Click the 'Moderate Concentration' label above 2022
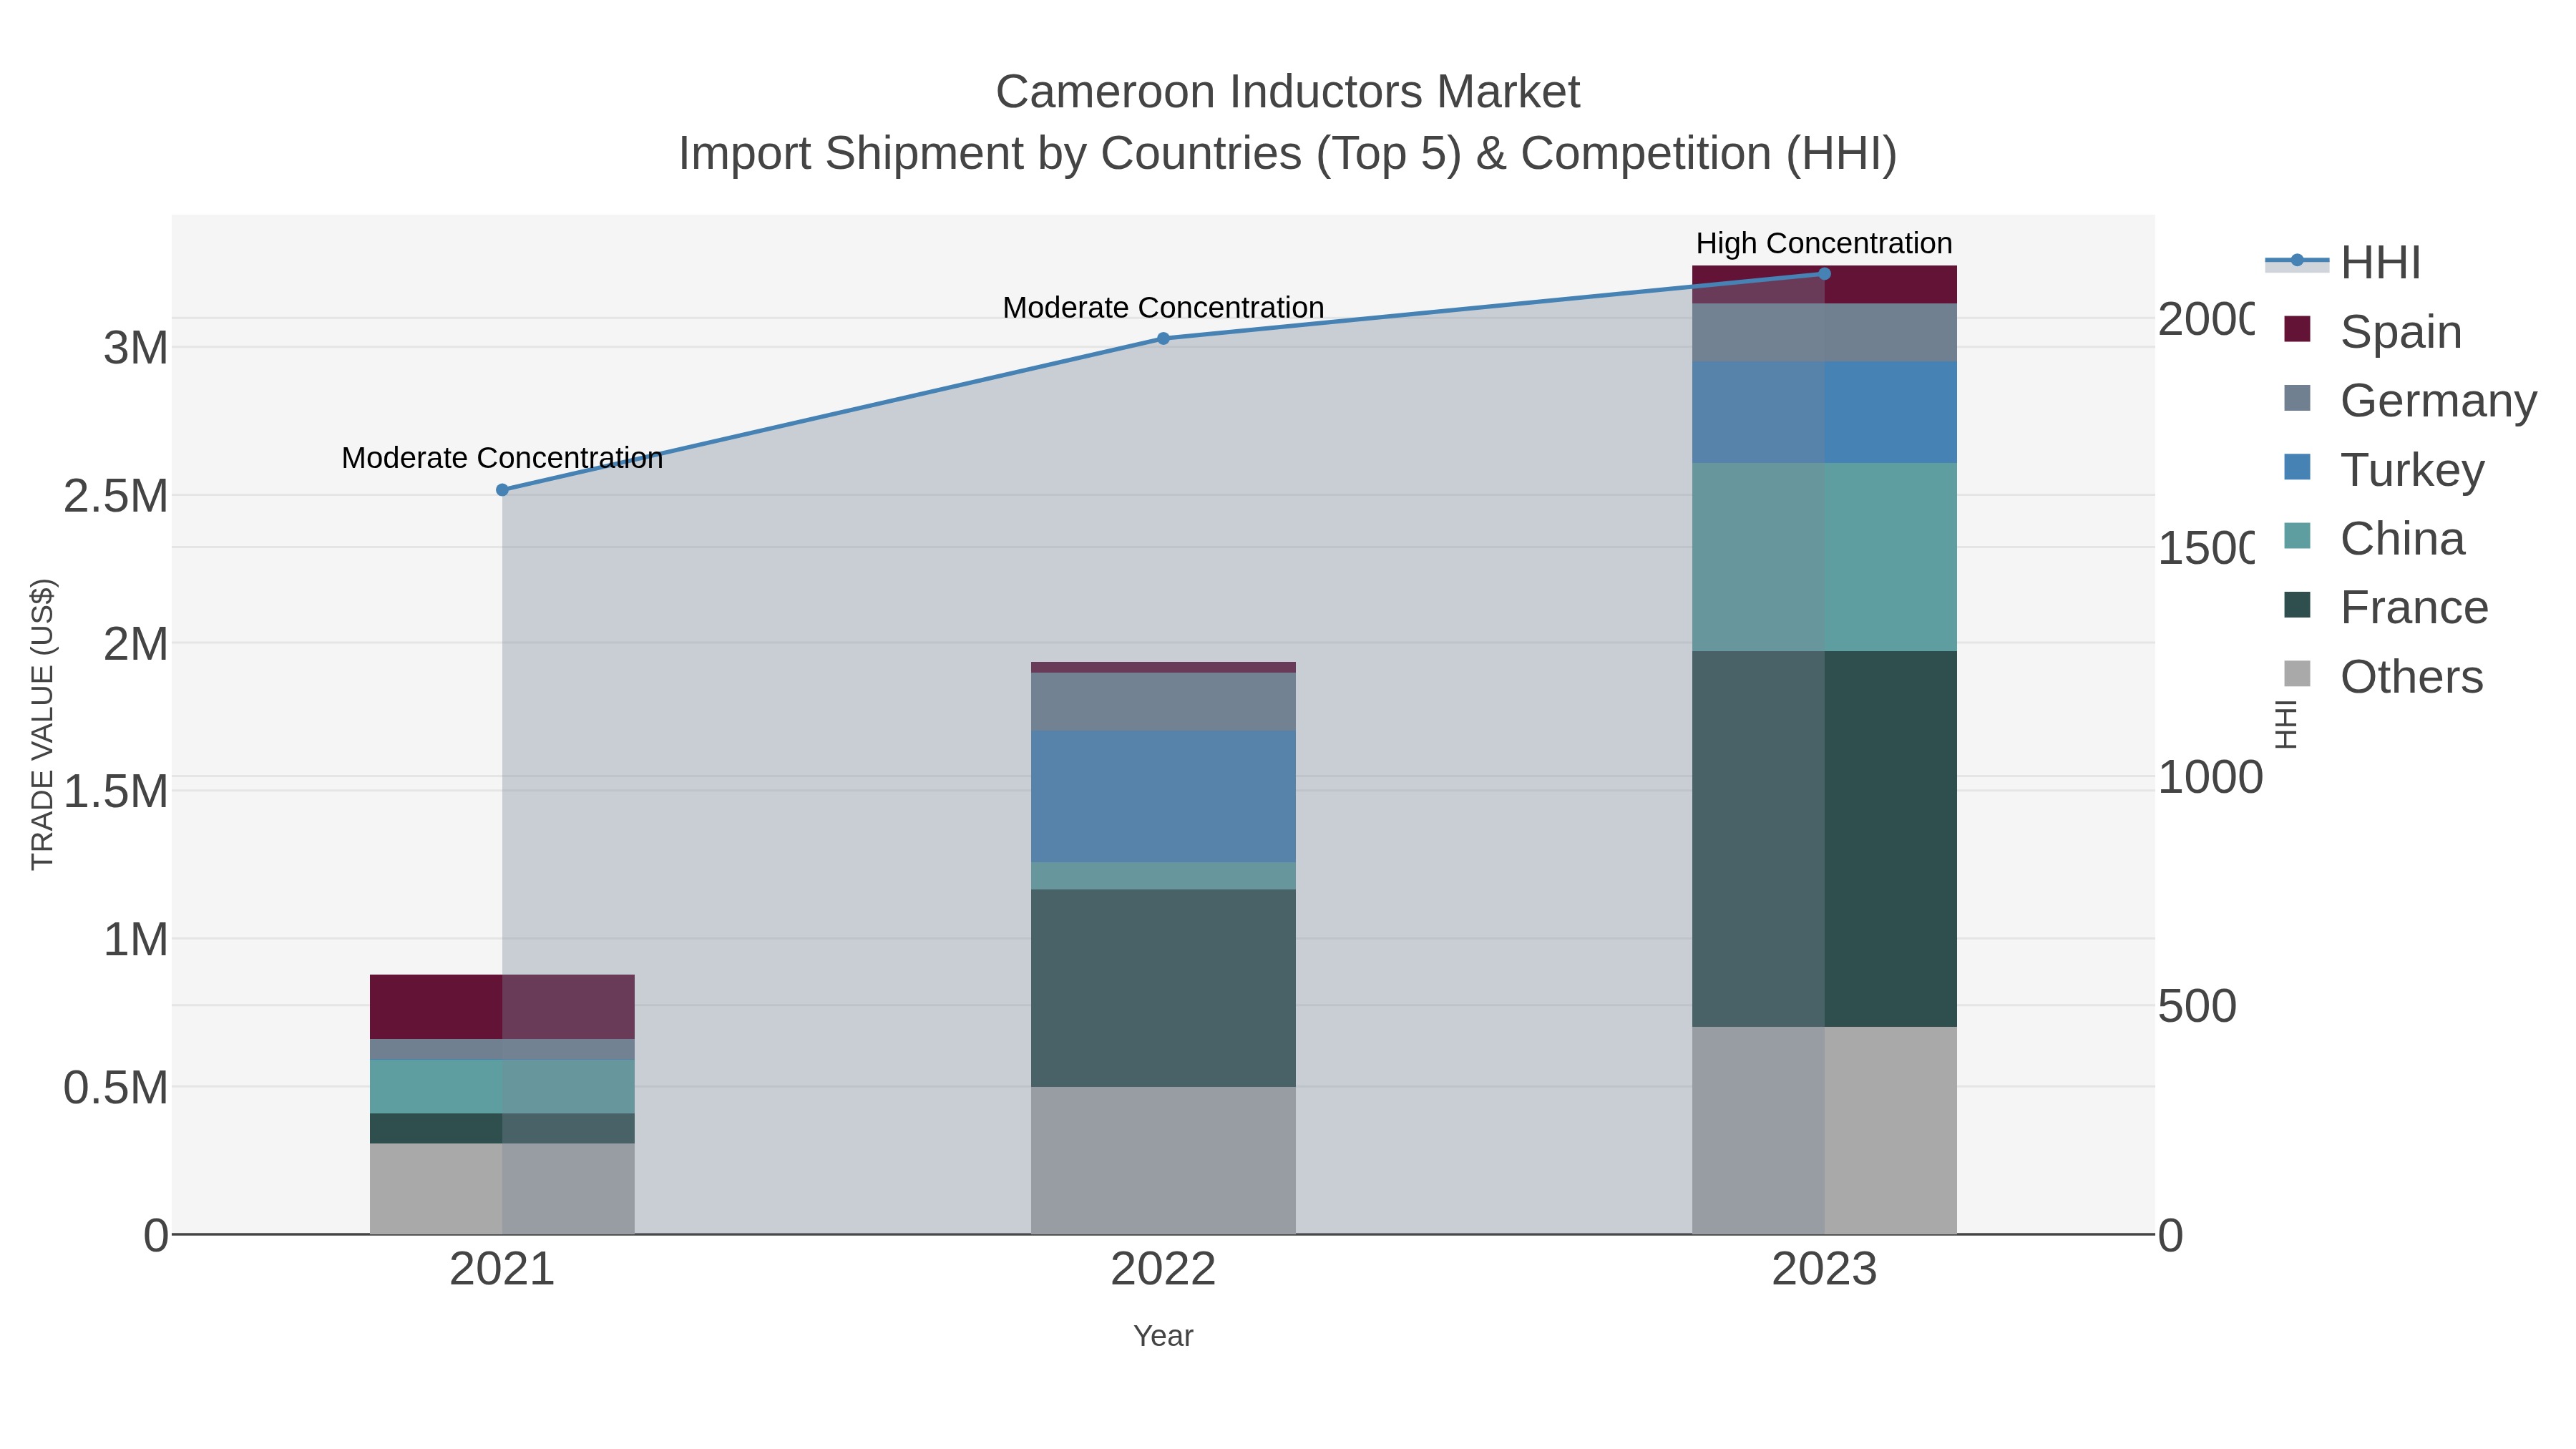Viewport: 2576px width, 1449px height. pos(1163,307)
